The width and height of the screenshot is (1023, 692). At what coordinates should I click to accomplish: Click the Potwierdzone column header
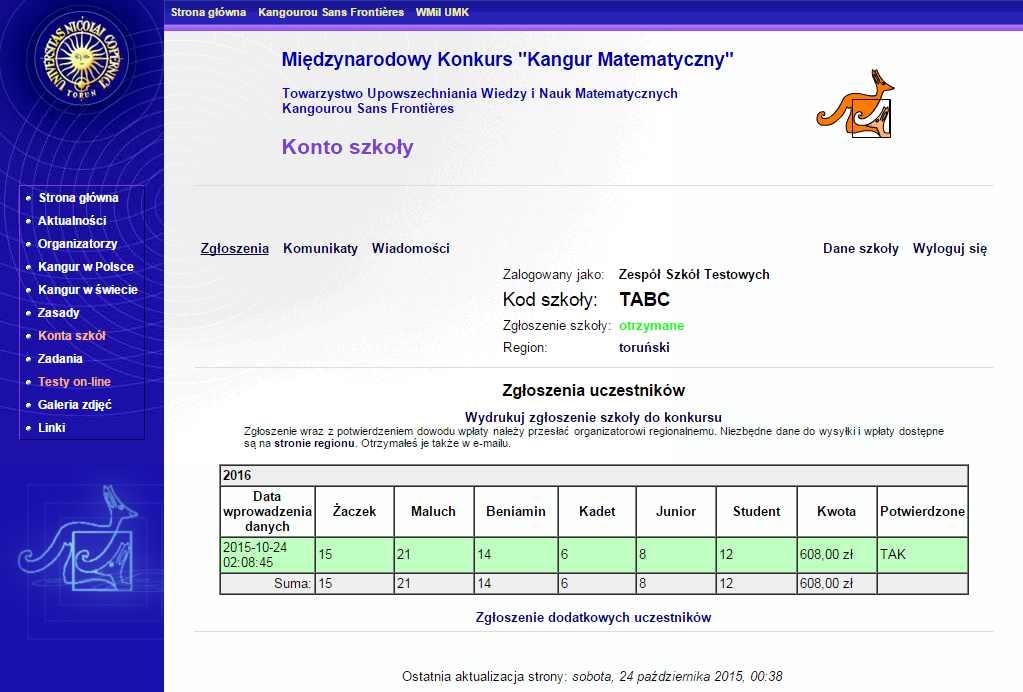coord(922,511)
